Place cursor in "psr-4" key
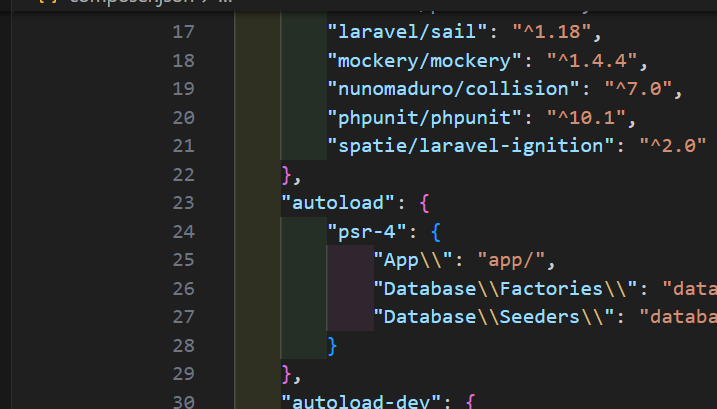The height and width of the screenshot is (409, 717). [367, 232]
